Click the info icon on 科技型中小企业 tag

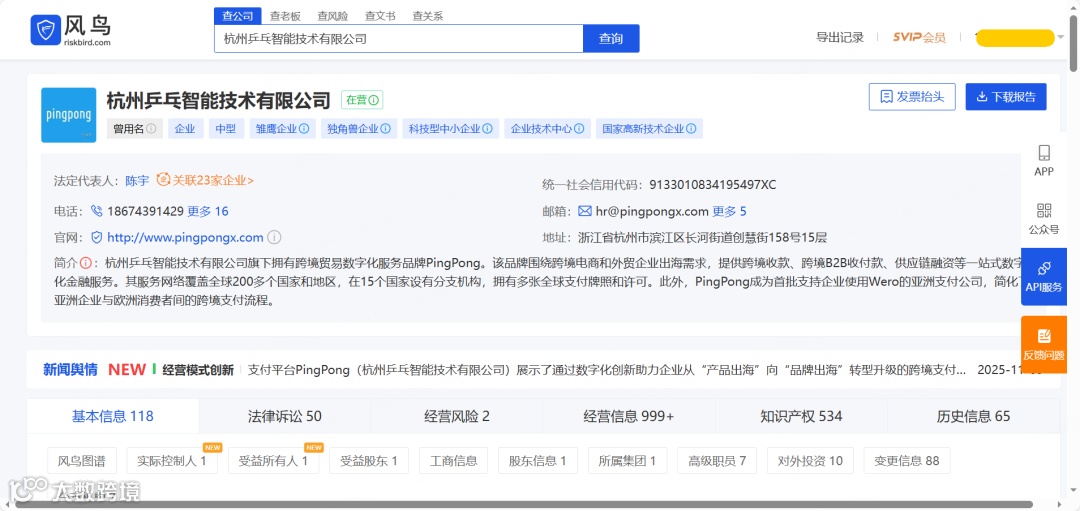click(x=488, y=129)
